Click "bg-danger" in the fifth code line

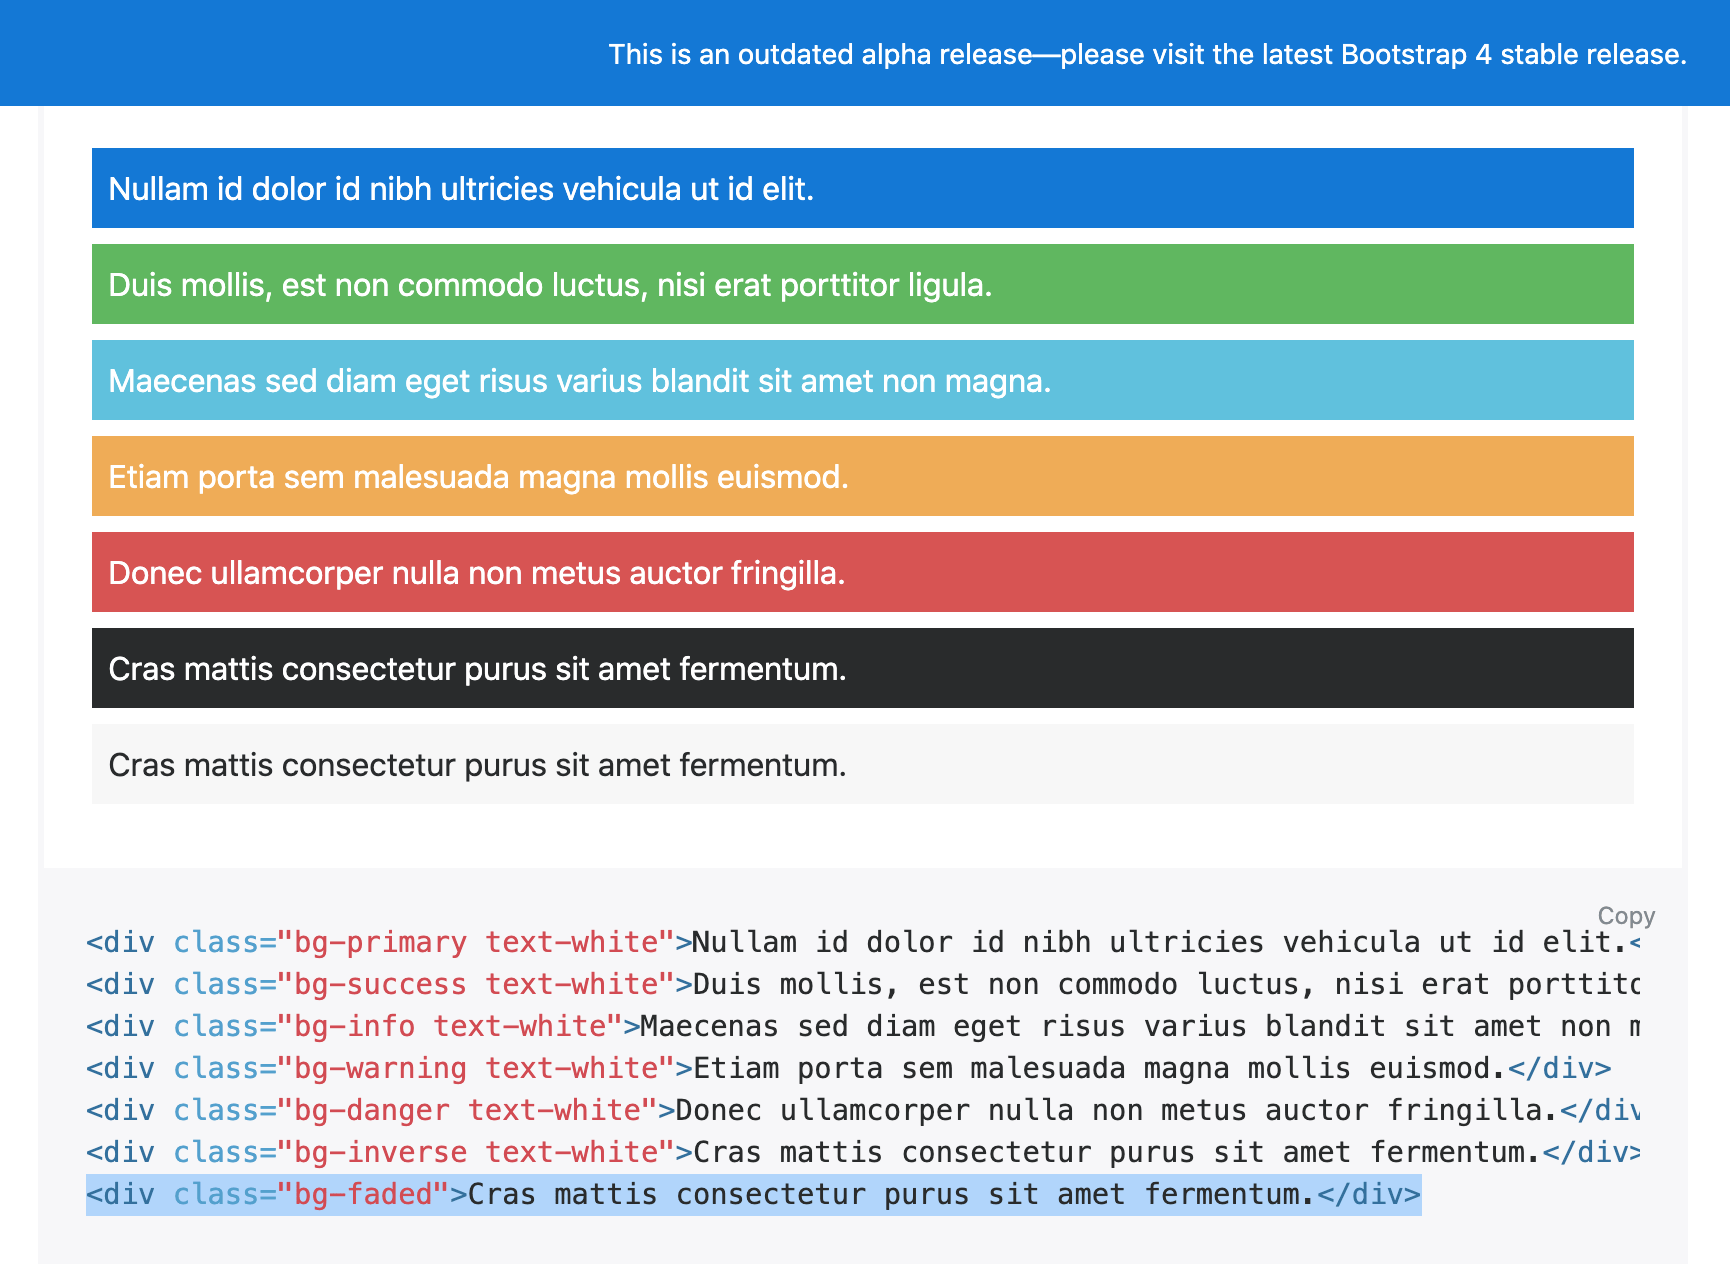[x=371, y=1110]
